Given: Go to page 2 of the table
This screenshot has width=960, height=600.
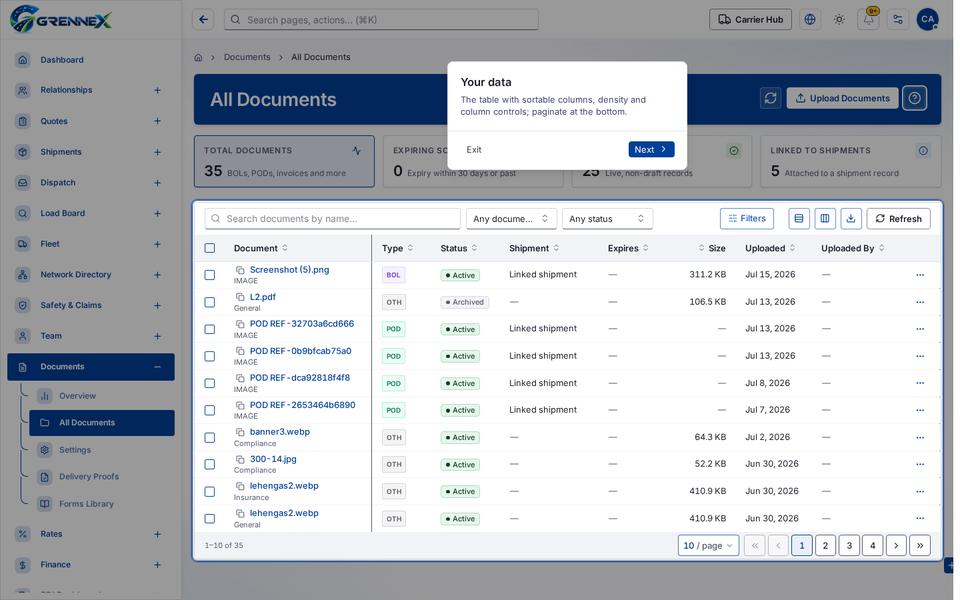Looking at the screenshot, I should 825,546.
